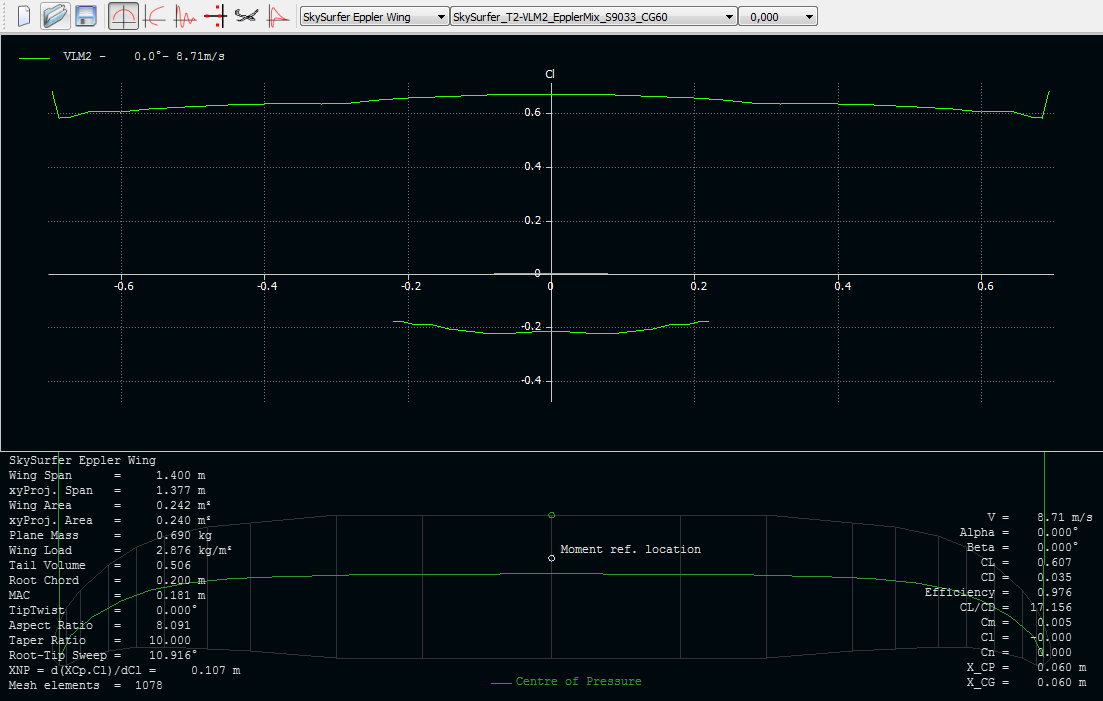
Task: Click the Cl axis label on graph
Action: (550, 75)
